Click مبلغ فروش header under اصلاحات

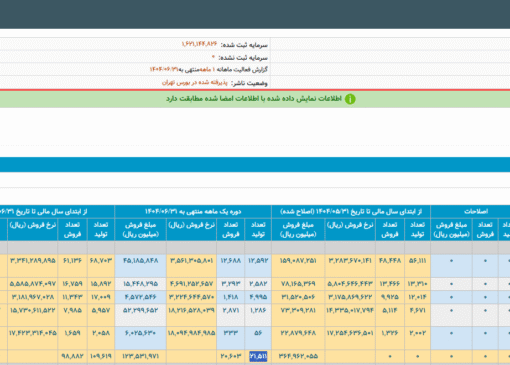coord(451,229)
